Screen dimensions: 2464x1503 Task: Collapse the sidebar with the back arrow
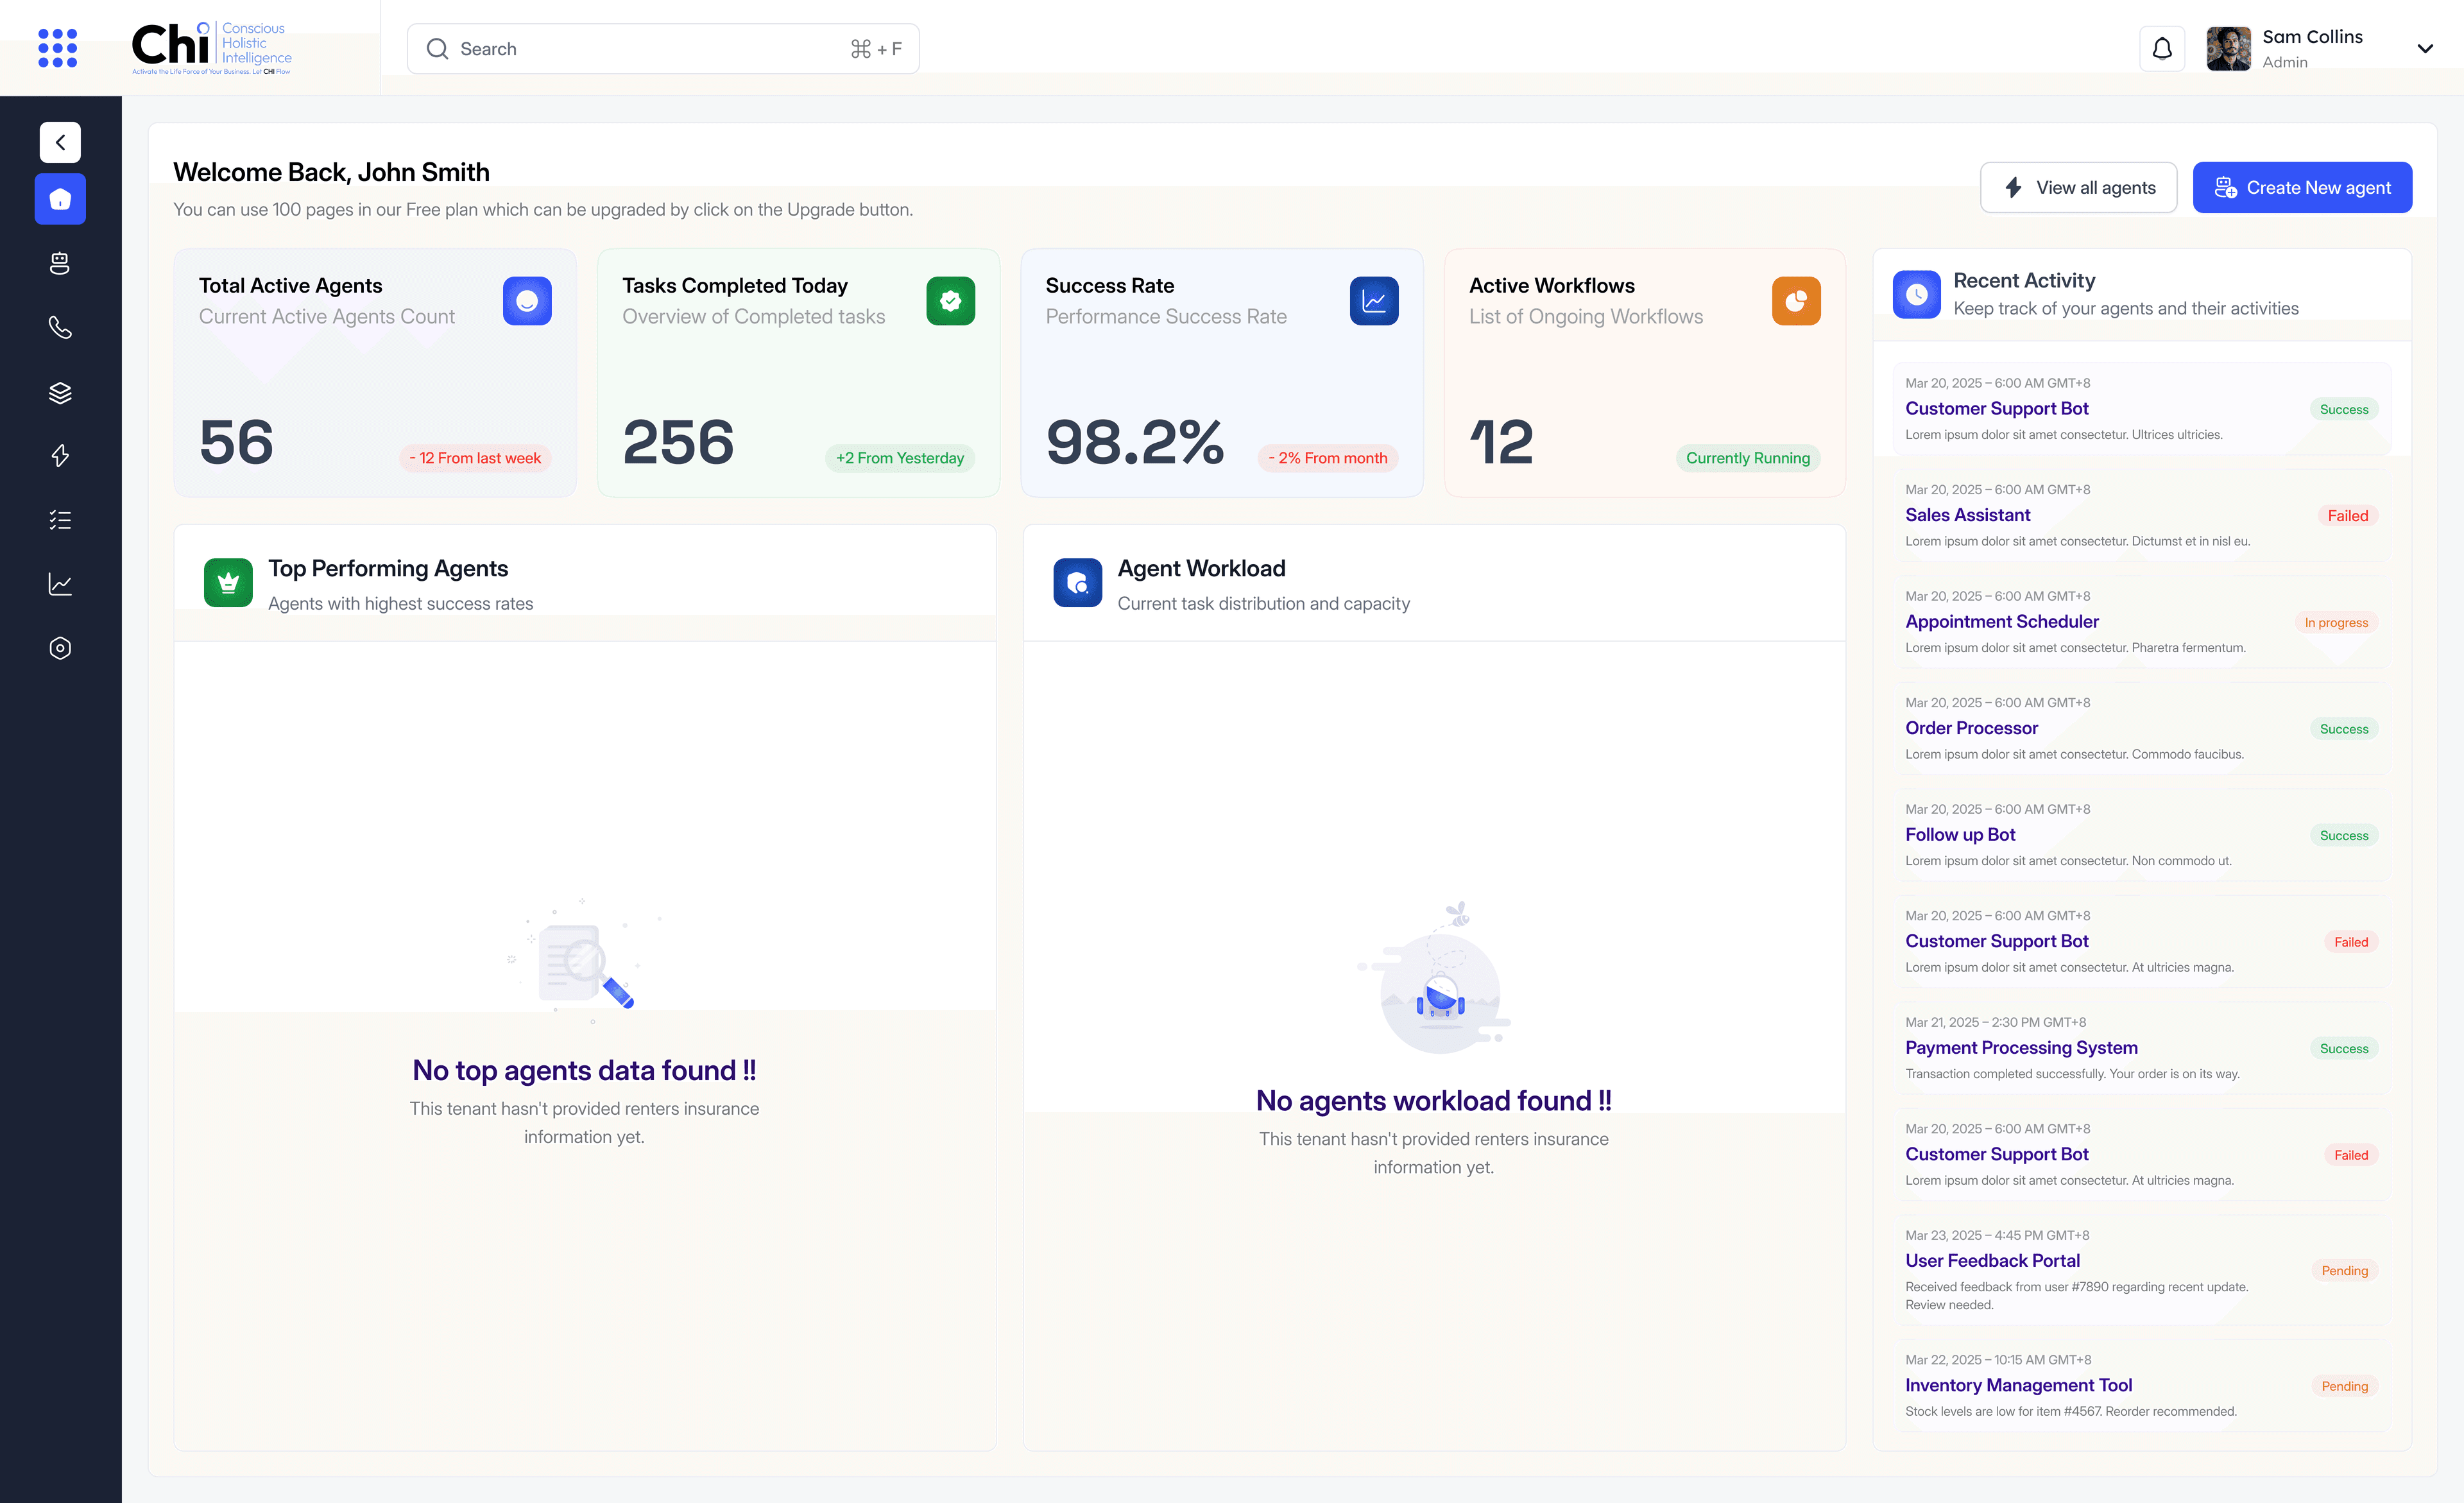coord(60,142)
